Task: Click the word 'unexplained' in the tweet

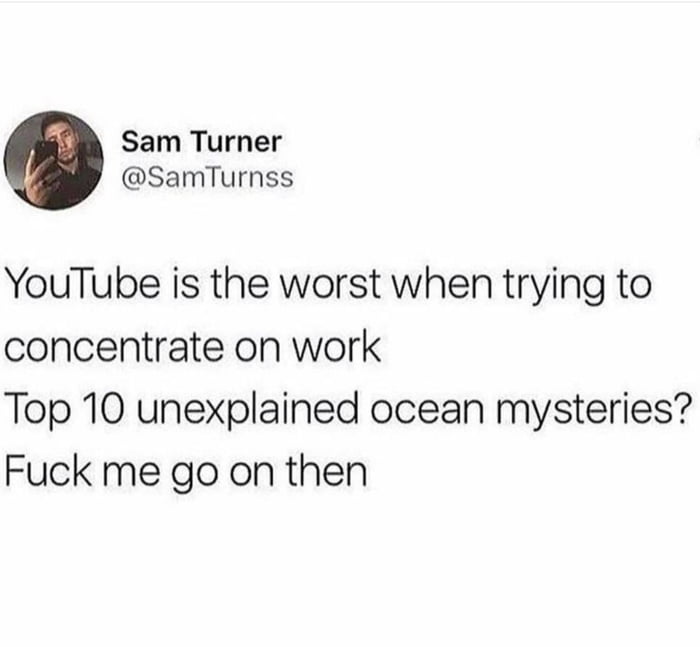Action: (x=247, y=409)
